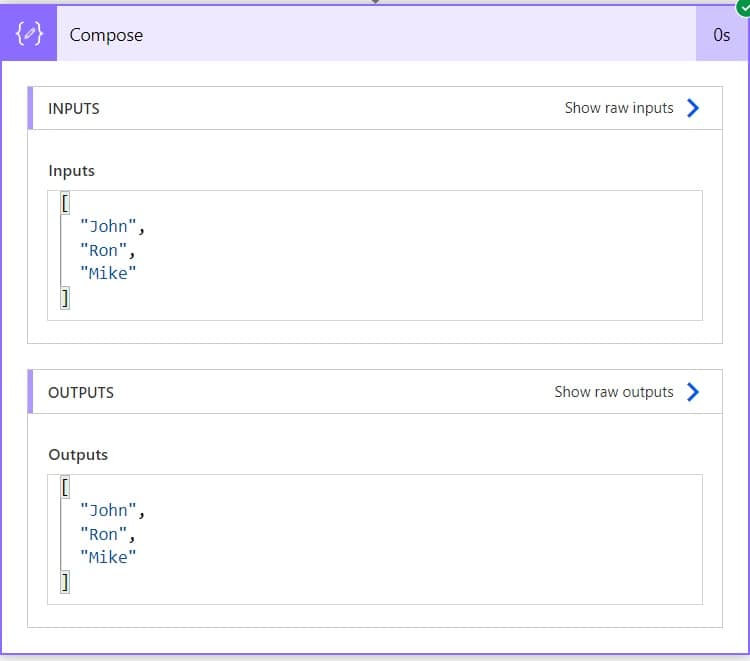The image size is (750, 661).
Task: Click the chevron beside Show raw inputs
Action: [693, 108]
